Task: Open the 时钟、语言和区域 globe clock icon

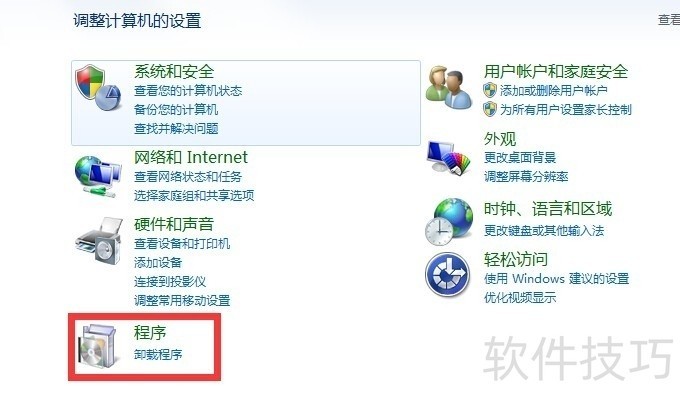Action: (x=449, y=222)
